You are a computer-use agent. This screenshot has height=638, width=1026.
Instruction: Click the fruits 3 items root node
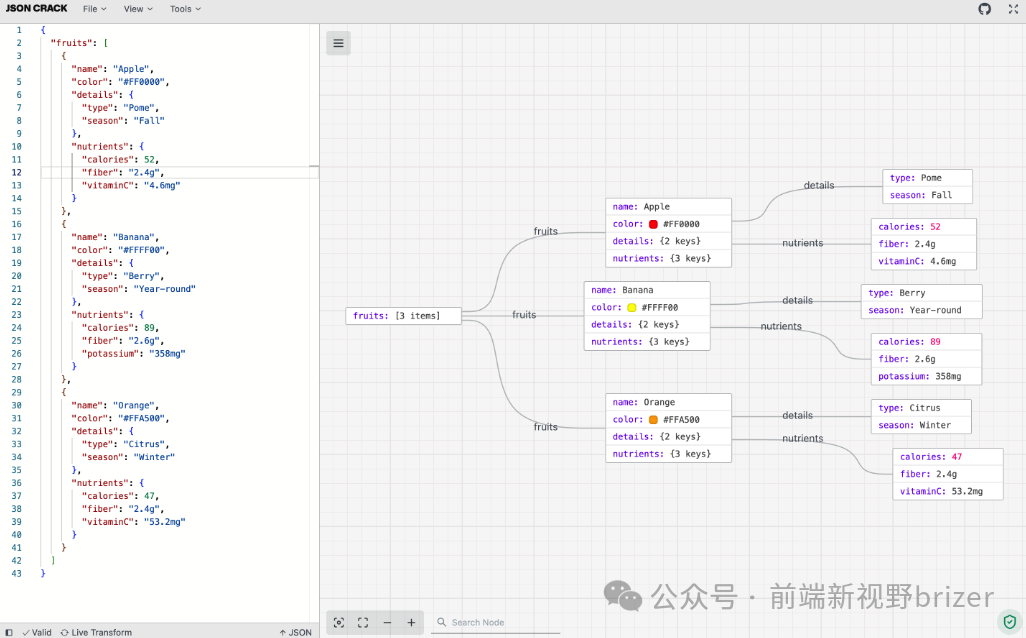point(402,315)
